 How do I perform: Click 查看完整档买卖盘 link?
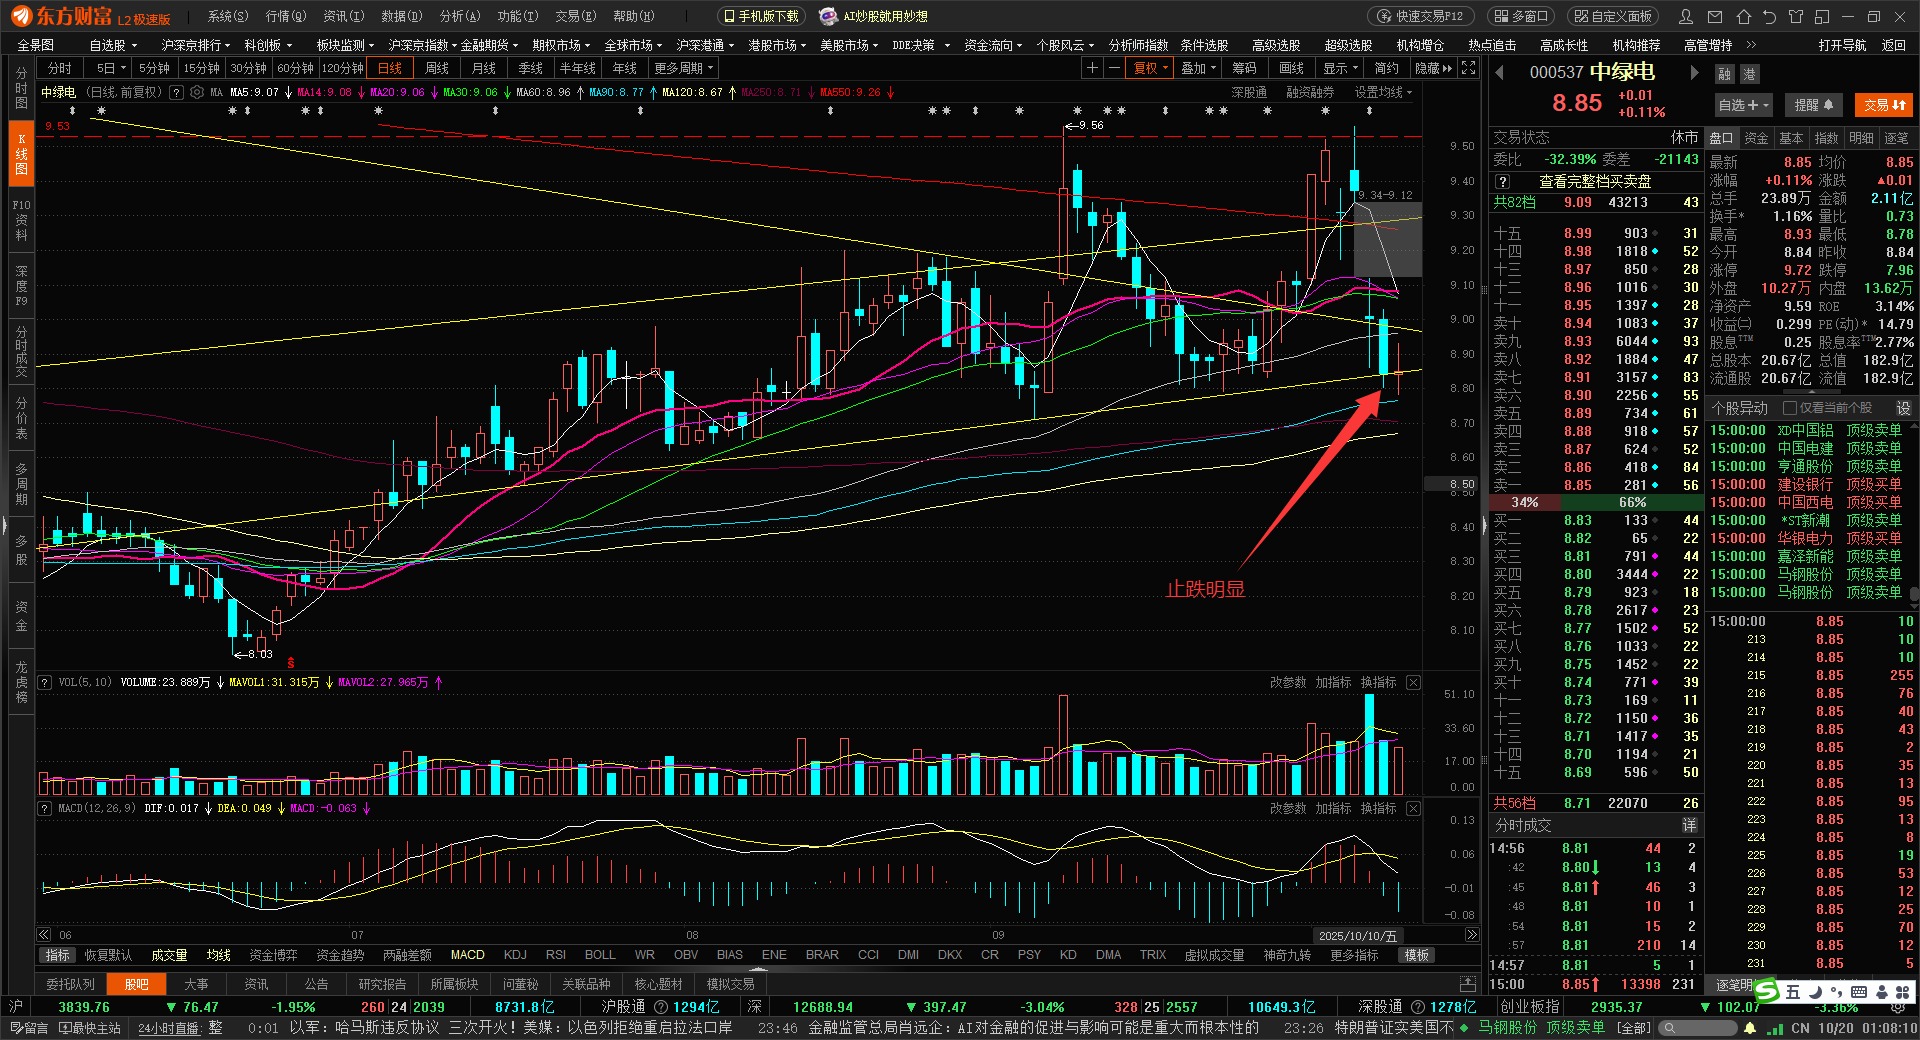click(x=1594, y=181)
